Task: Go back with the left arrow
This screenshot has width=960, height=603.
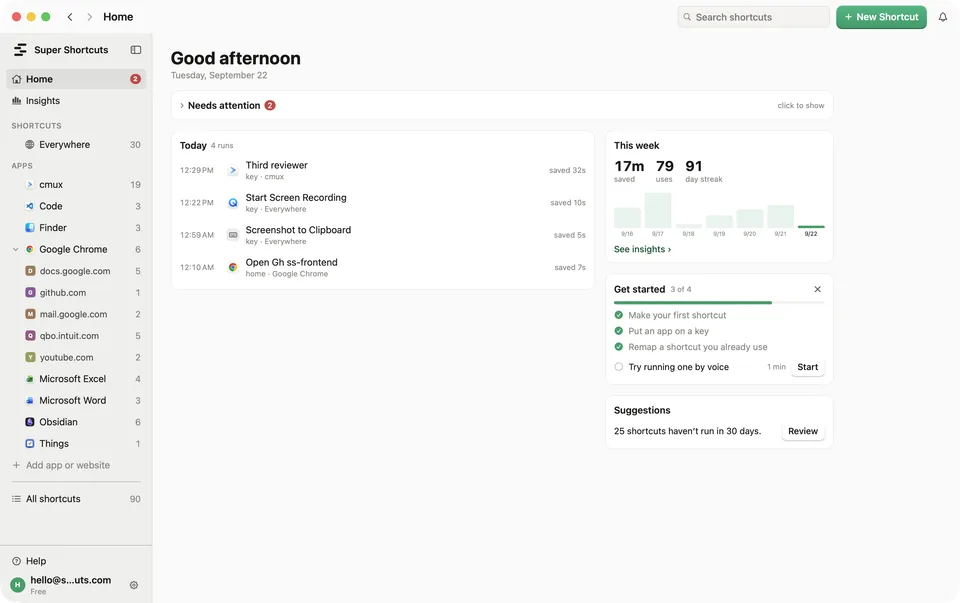Action: coord(70,17)
